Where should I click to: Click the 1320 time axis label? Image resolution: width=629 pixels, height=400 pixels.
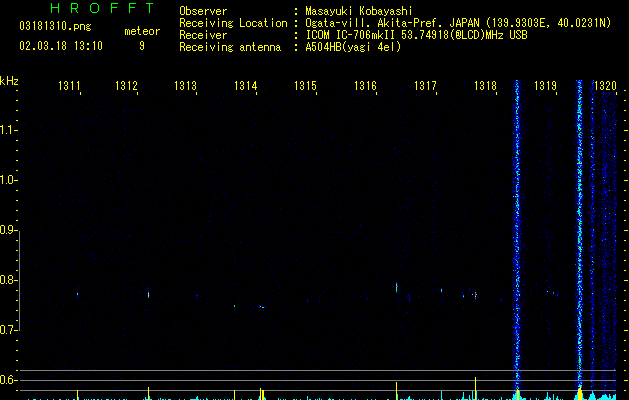(x=605, y=86)
